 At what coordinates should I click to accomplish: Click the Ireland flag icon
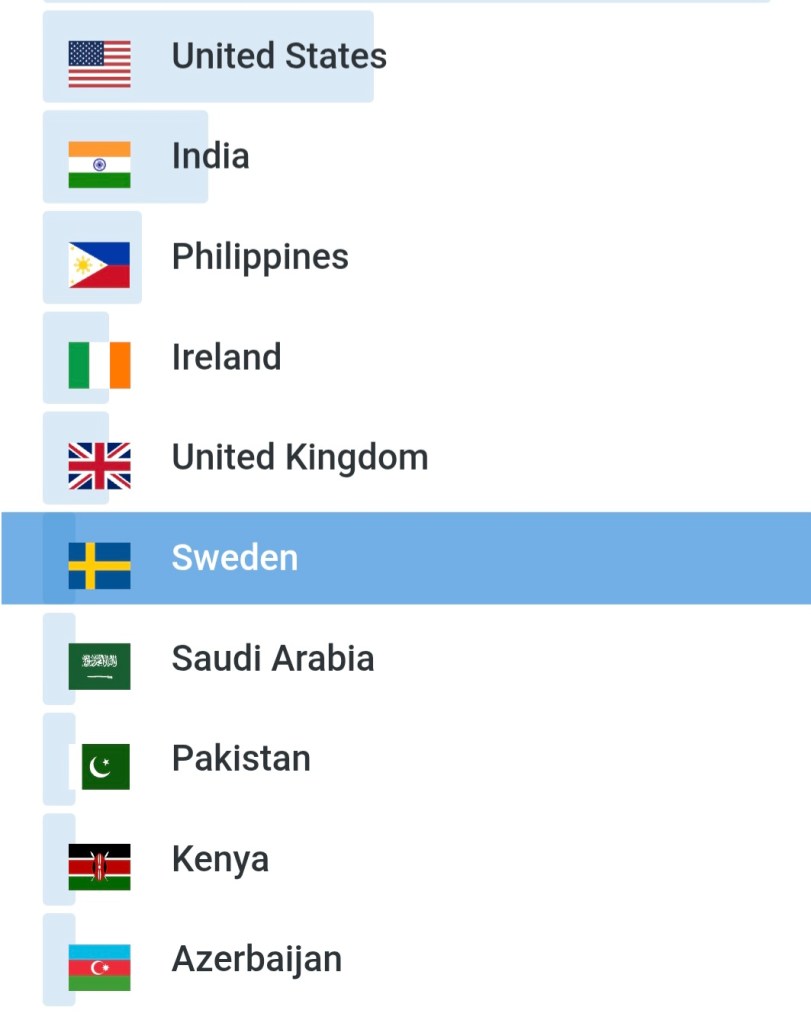[x=99, y=365]
